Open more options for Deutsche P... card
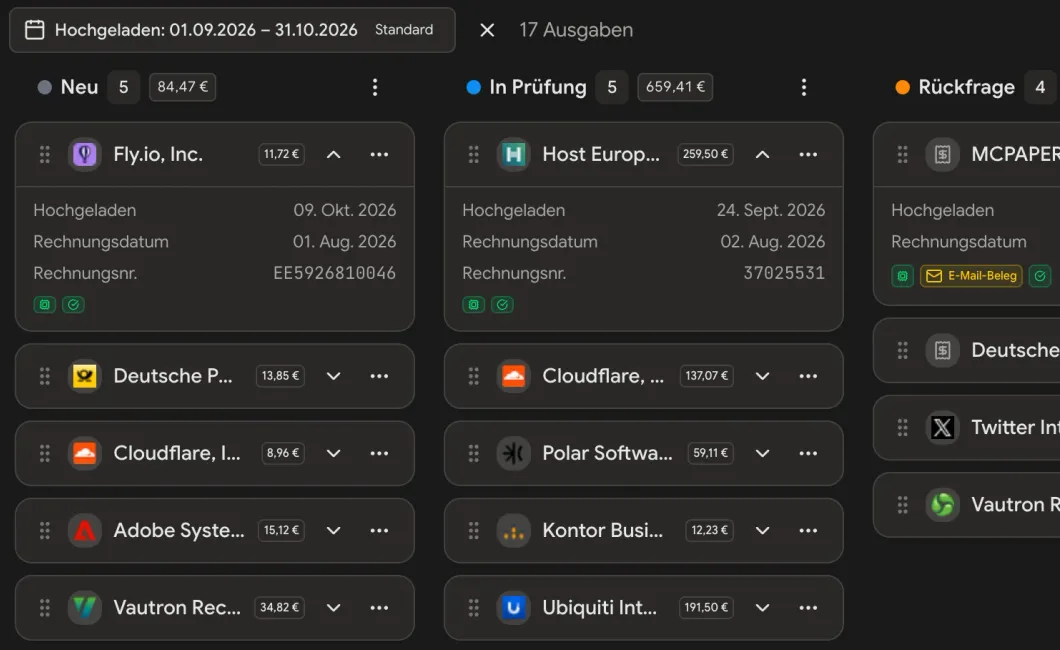1060x650 pixels. (x=379, y=376)
